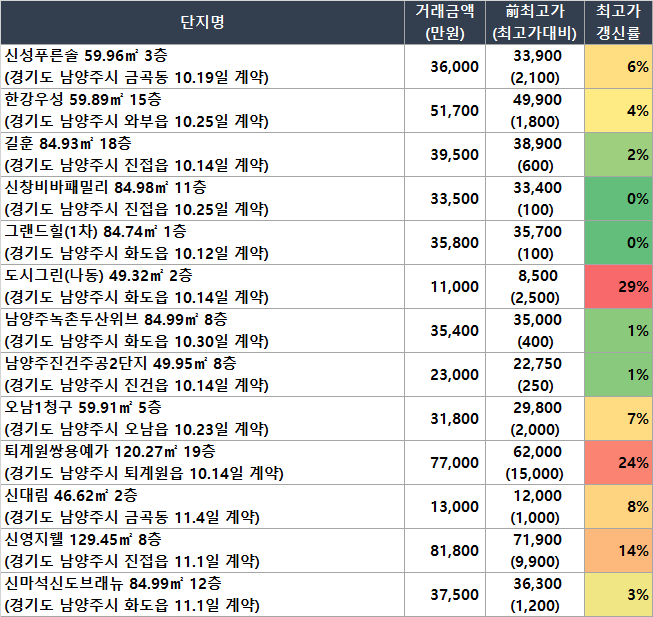Click the 37,500 transaction amount cell

[445, 595]
